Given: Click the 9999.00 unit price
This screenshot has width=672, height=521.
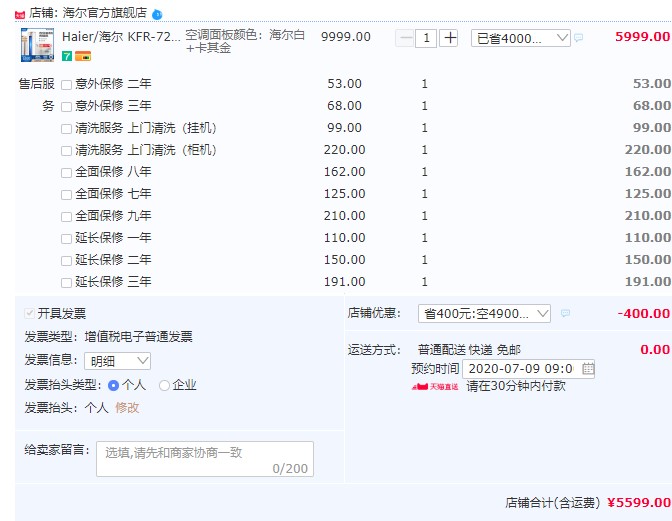Looking at the screenshot, I should tap(346, 37).
